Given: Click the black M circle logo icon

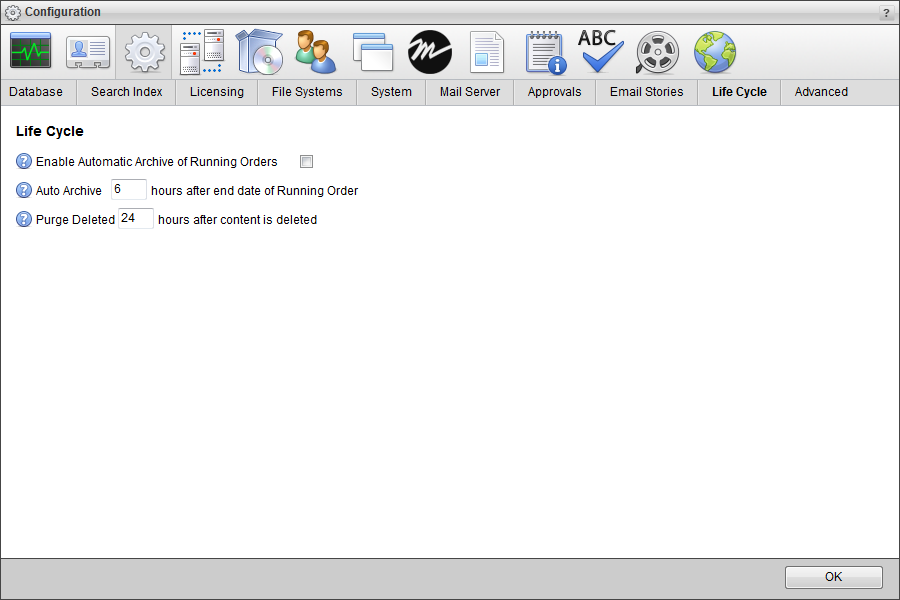Looking at the screenshot, I should (x=430, y=51).
